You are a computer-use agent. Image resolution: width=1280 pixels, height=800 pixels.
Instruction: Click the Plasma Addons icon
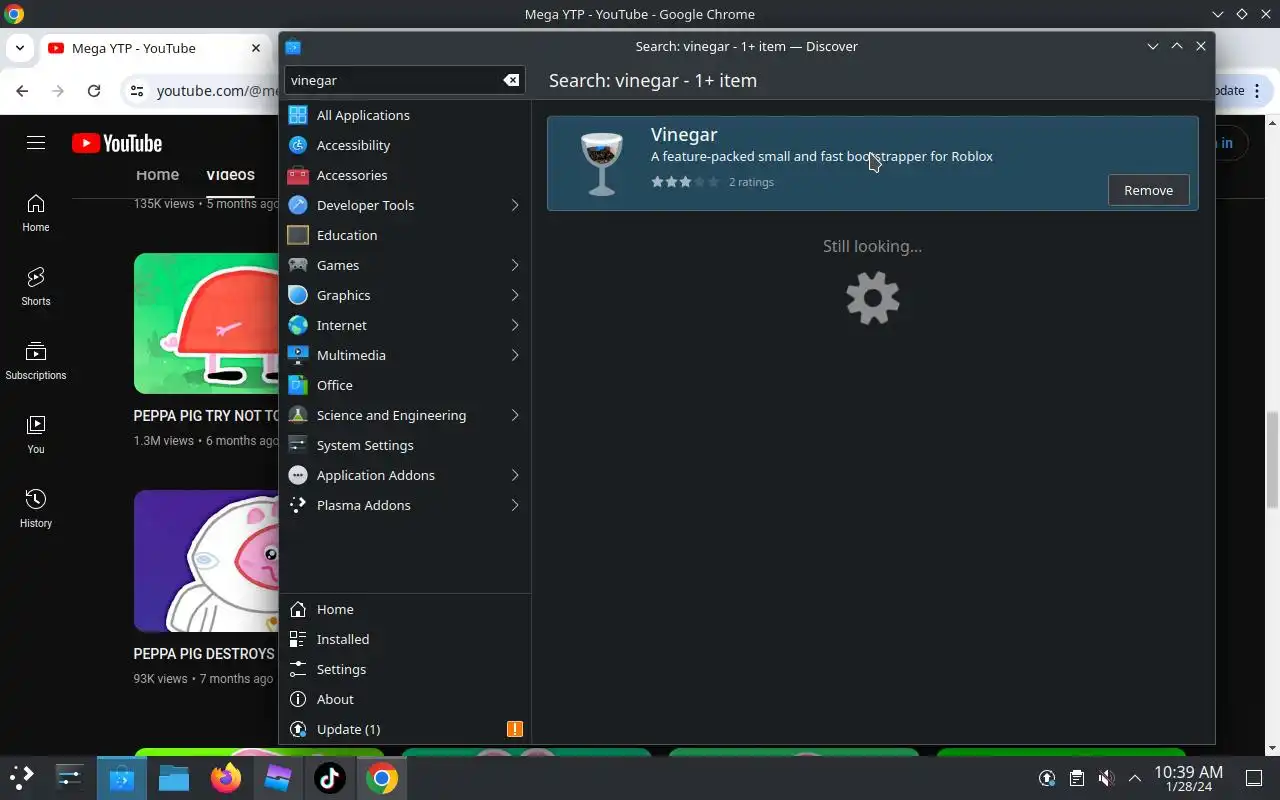point(297,505)
